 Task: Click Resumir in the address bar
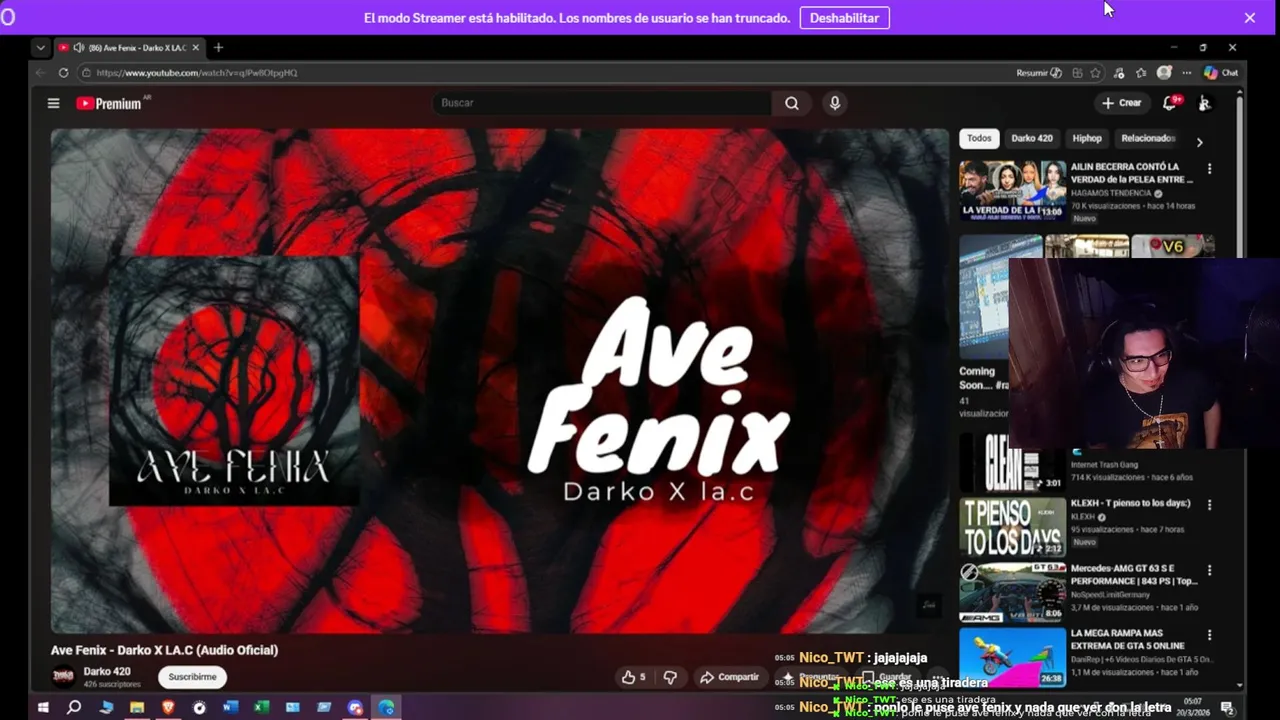(x=1039, y=73)
